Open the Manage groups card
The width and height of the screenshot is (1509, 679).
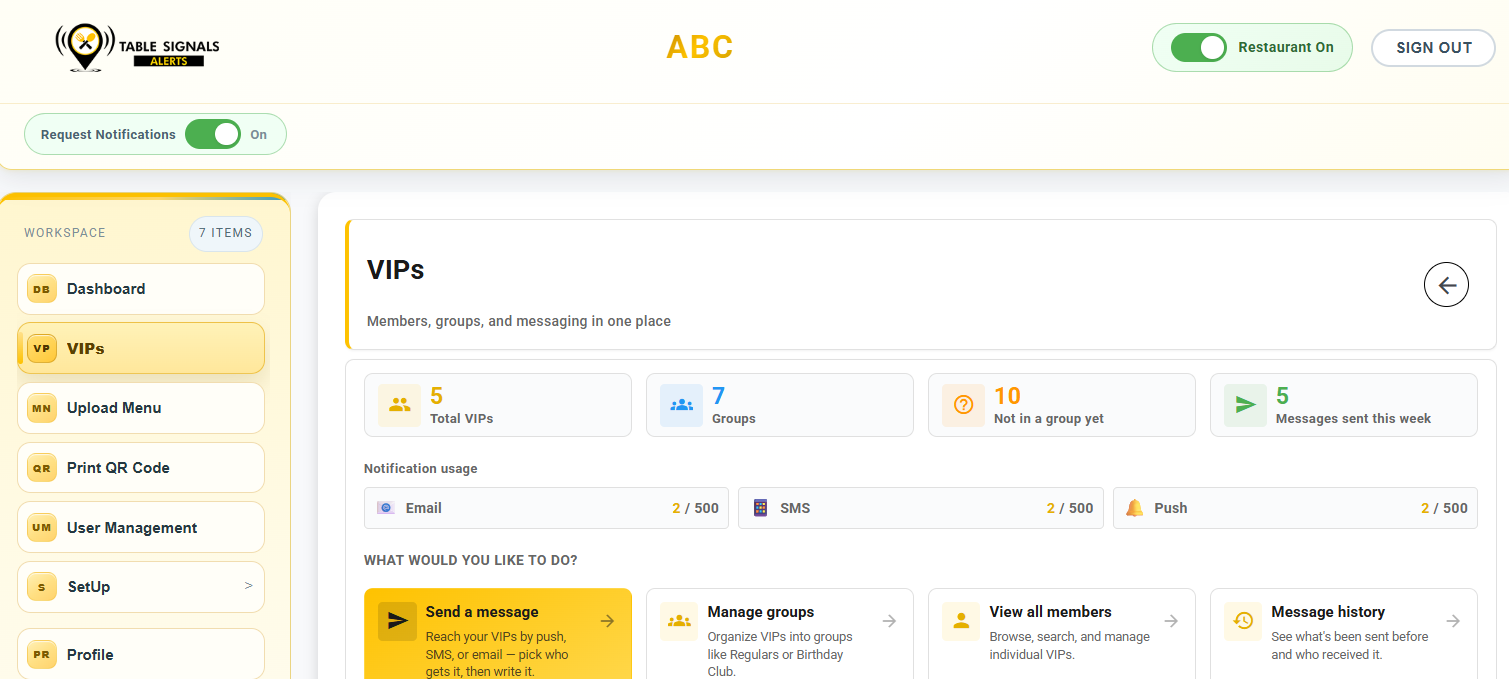tap(780, 634)
